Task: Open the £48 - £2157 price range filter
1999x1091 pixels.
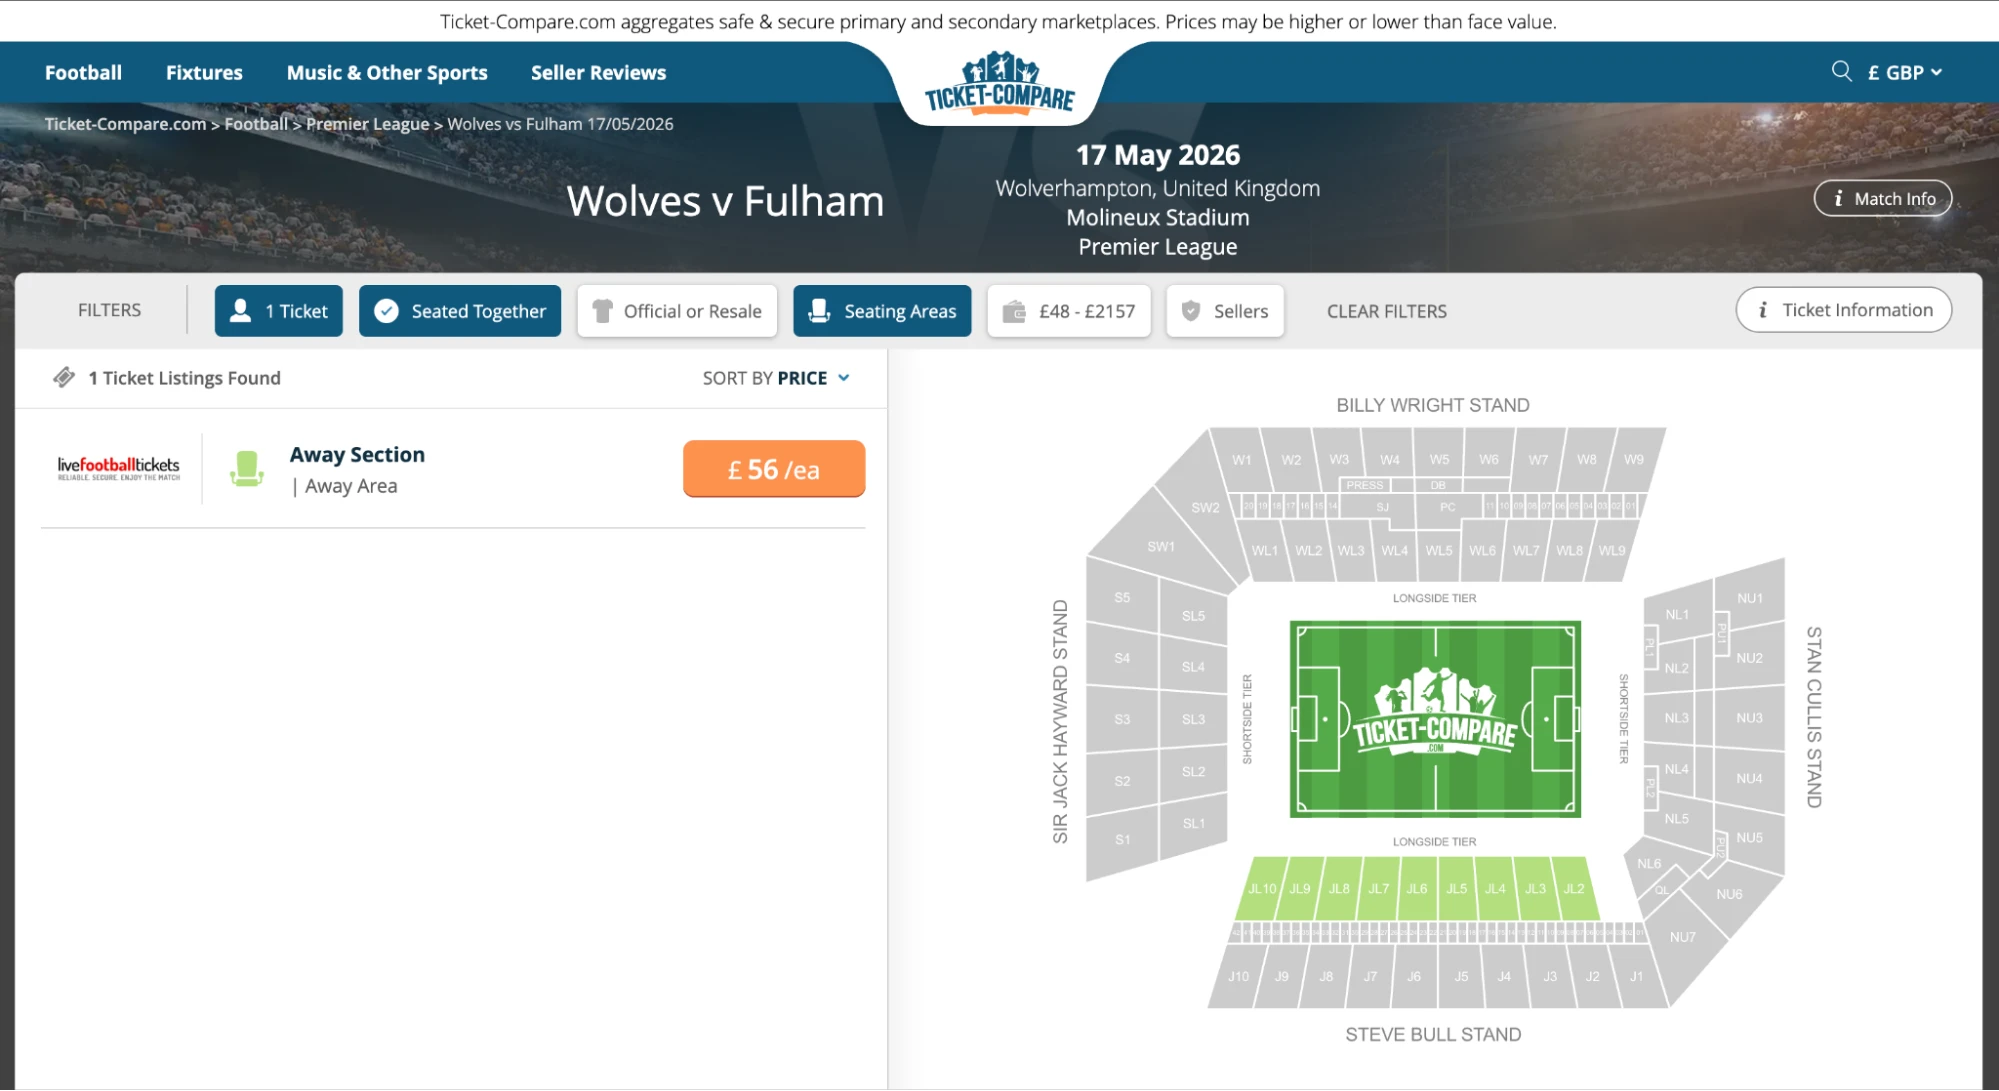Action: click(x=1068, y=311)
